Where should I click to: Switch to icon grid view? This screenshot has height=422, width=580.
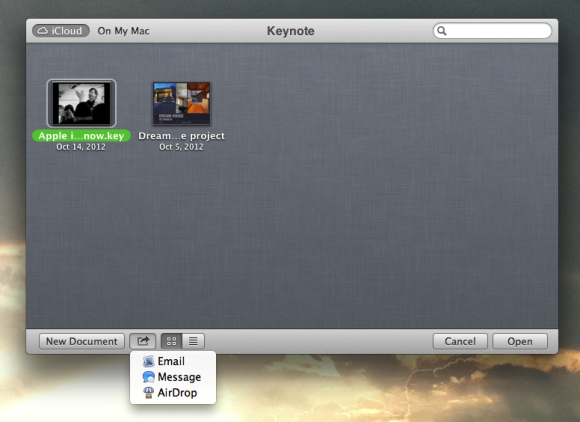[x=171, y=341]
